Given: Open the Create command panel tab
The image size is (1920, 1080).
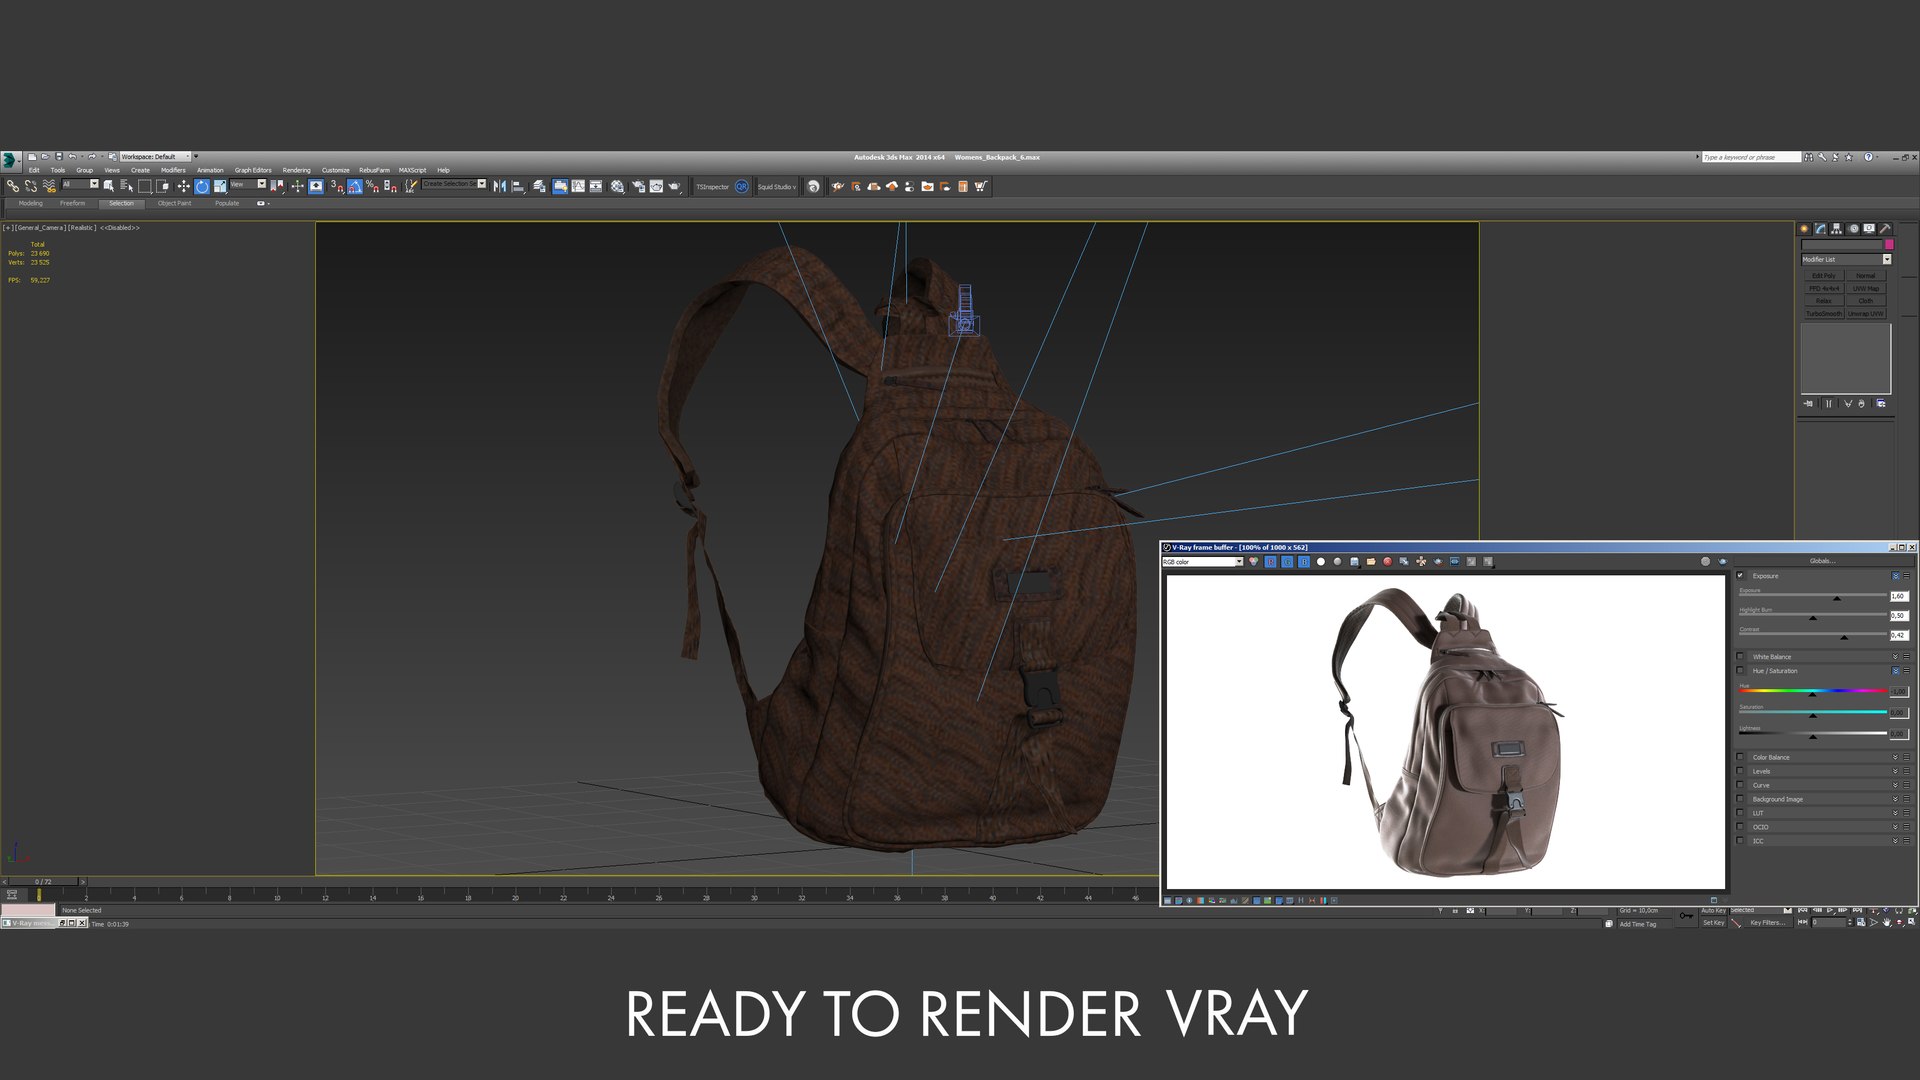Looking at the screenshot, I should point(1805,229).
